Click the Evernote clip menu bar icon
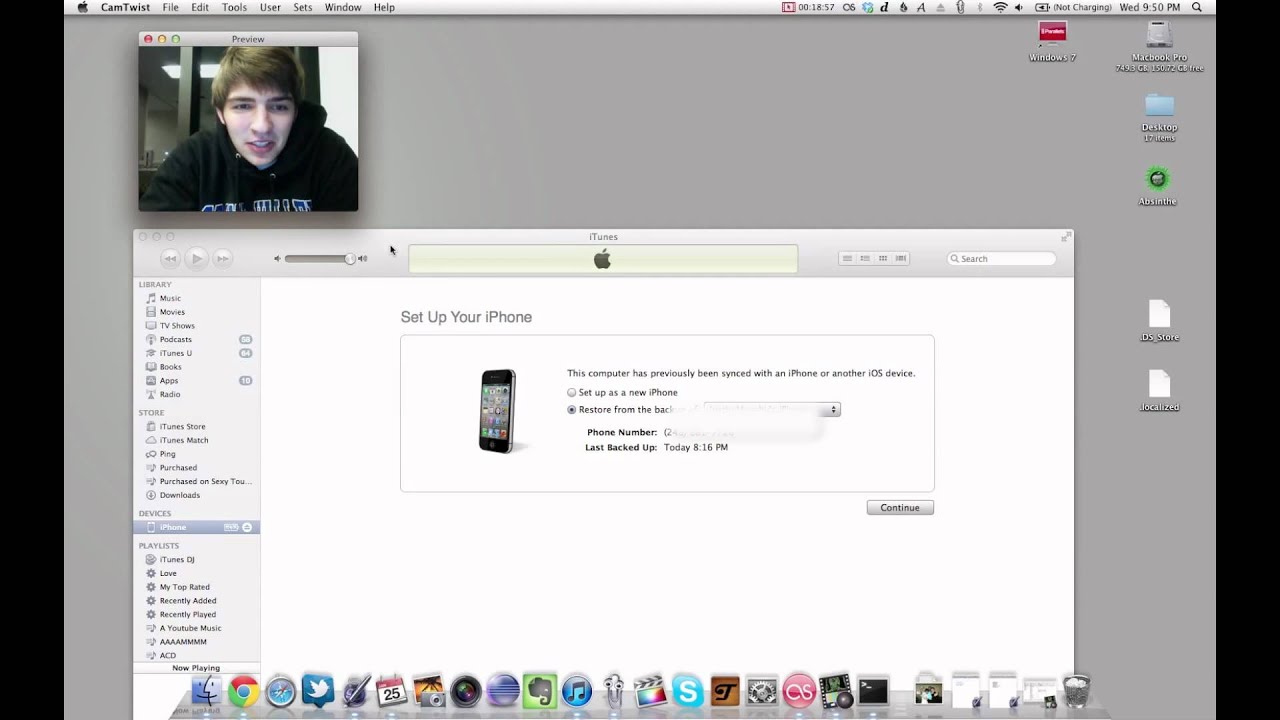Viewport: 1280px width, 720px height. click(x=960, y=7)
